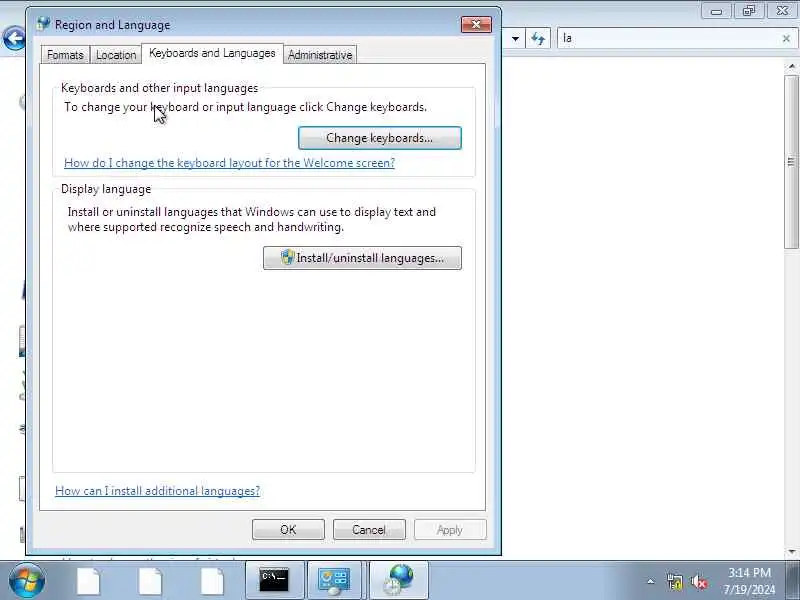
Task: Click the scrollbar up arrow
Action: 791,66
